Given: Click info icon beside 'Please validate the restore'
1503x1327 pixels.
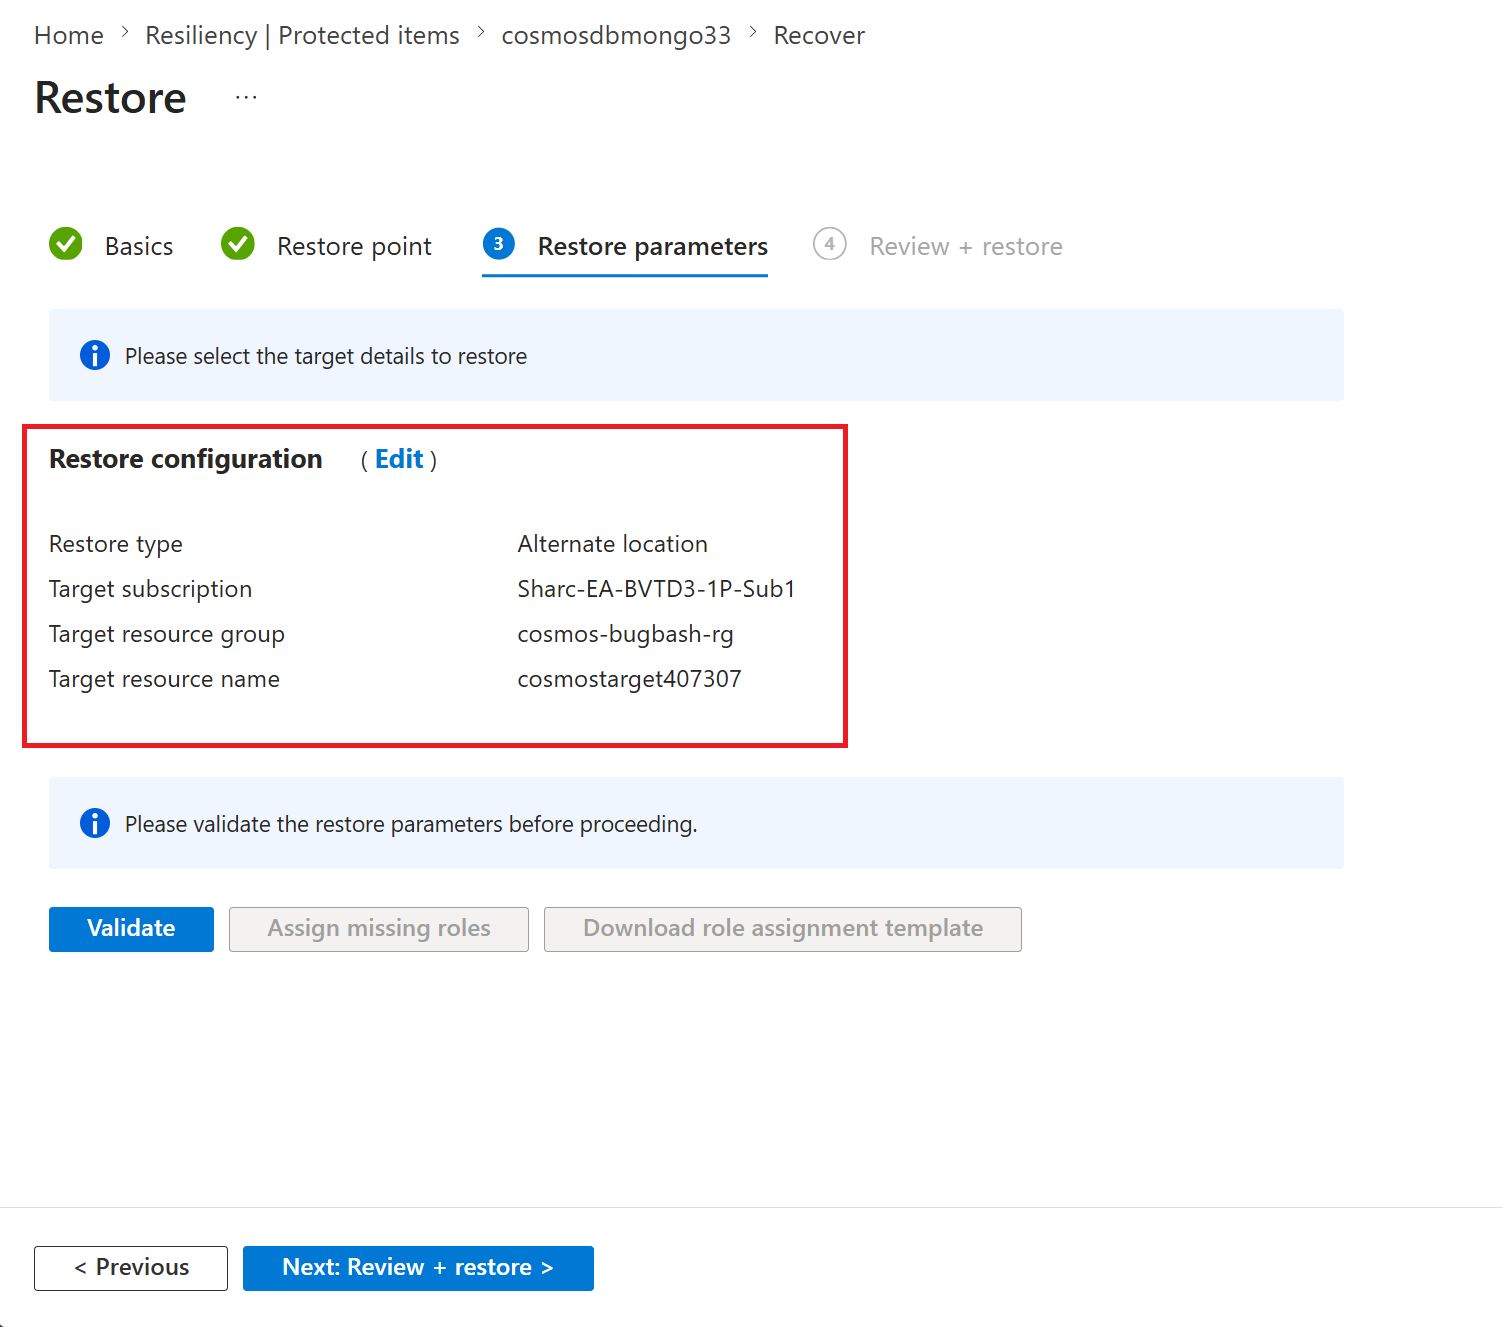Looking at the screenshot, I should (95, 823).
